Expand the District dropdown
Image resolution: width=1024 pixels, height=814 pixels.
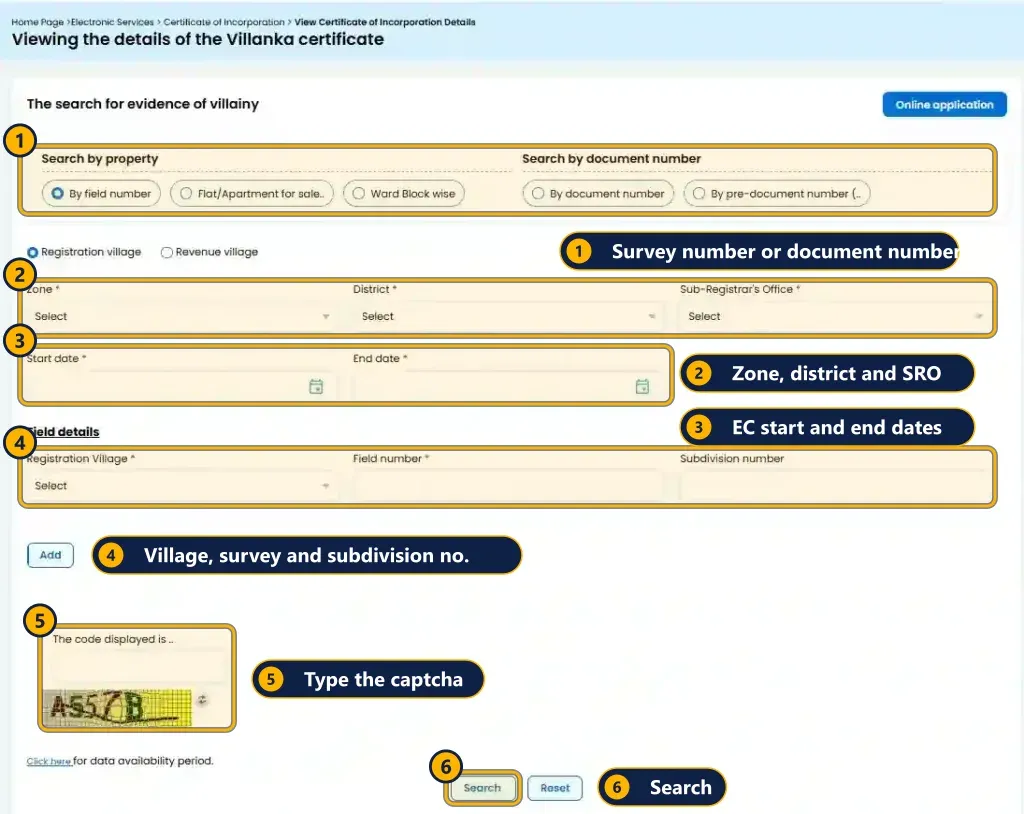point(508,316)
